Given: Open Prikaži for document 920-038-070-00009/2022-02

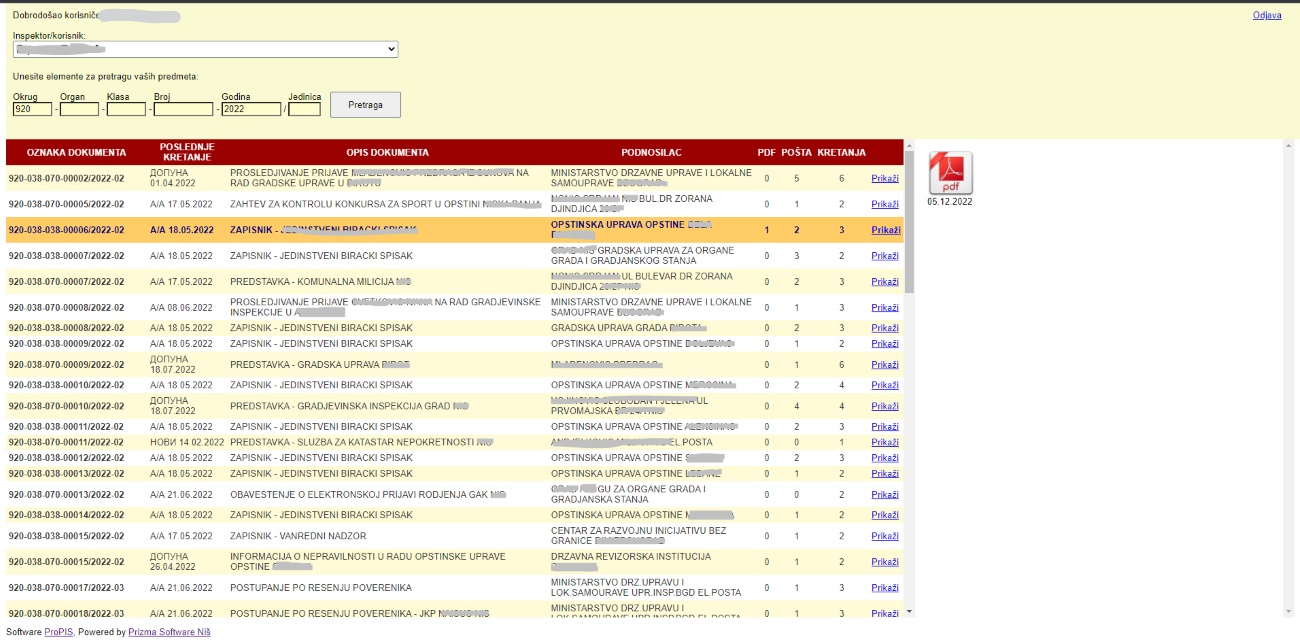Looking at the screenshot, I should pos(885,364).
